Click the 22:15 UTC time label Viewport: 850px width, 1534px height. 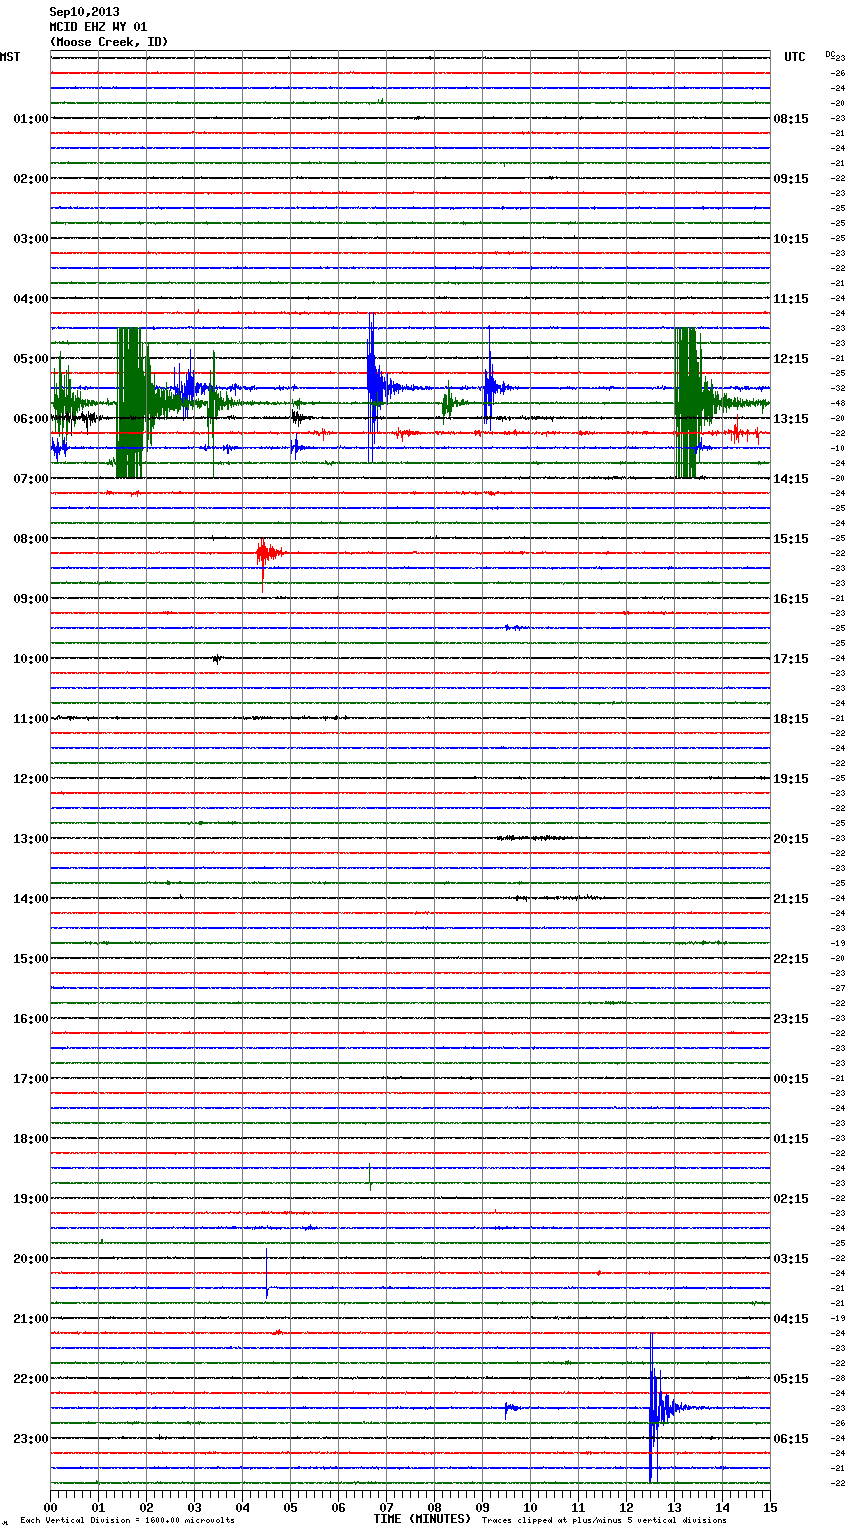[791, 958]
